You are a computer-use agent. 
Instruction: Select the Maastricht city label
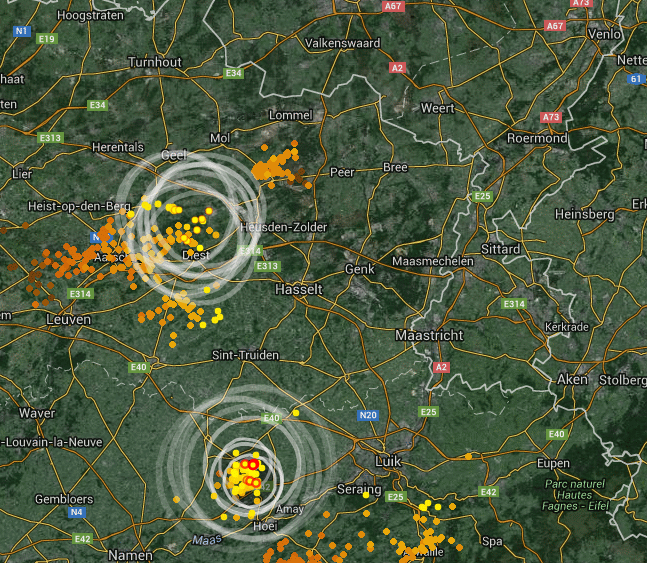429,335
